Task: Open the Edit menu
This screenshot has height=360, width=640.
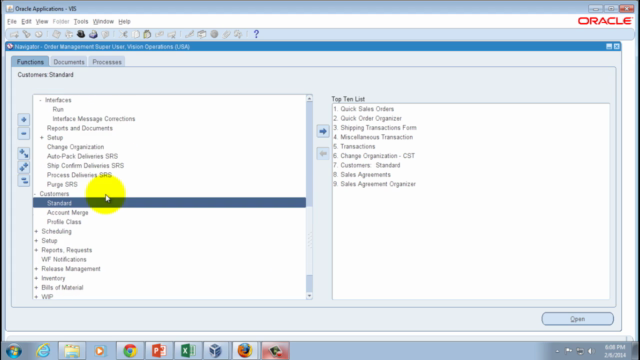Action: pyautogui.click(x=26, y=22)
